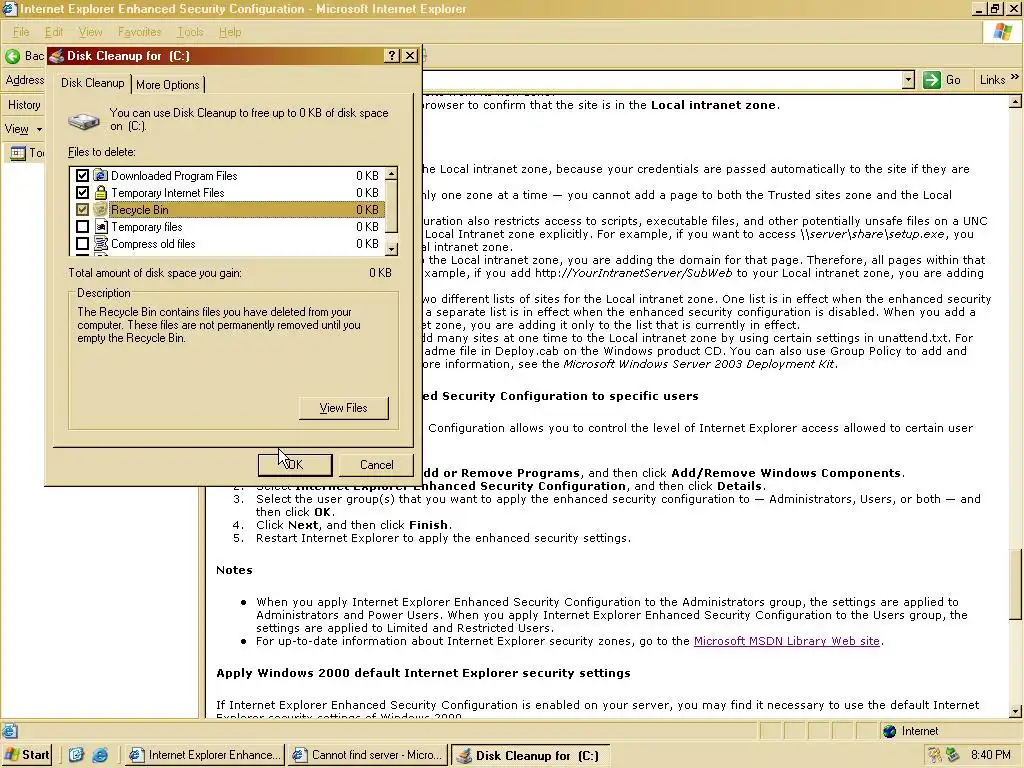Screen dimensions: 1024x768
Task: Switch to Cannot find server taskbar button
Action: pos(368,756)
